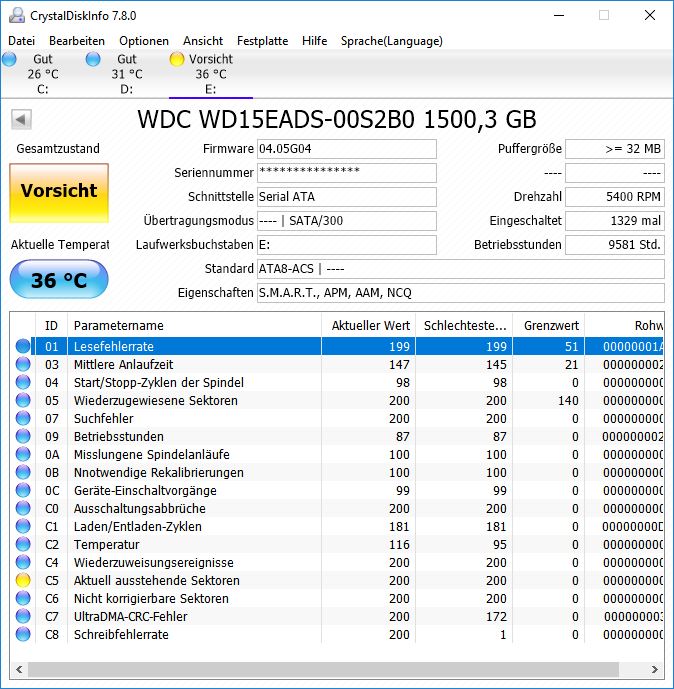Open the Ansicht menu
The width and height of the screenshot is (674, 689).
coord(203,41)
